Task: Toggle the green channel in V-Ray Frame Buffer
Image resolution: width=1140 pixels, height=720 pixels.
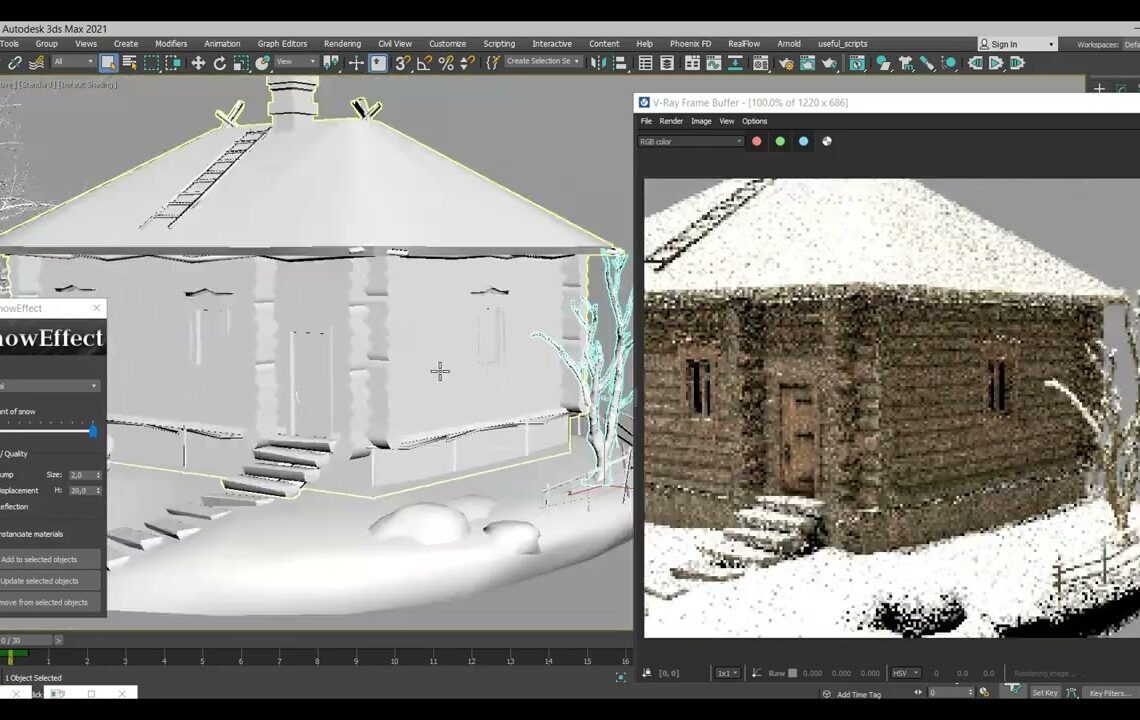Action: tap(780, 141)
